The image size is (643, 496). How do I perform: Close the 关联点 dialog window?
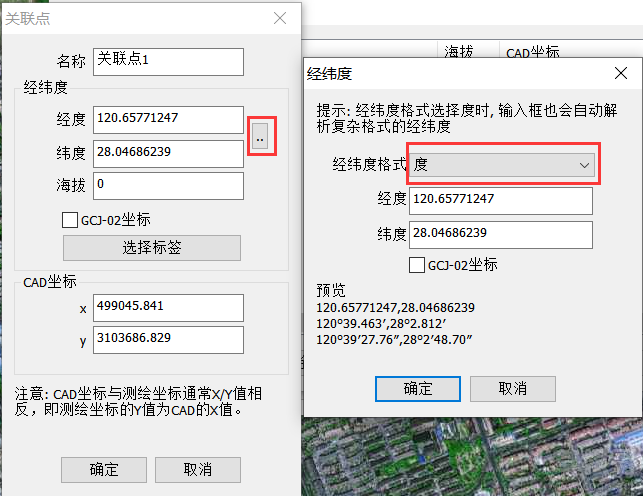[x=280, y=18]
